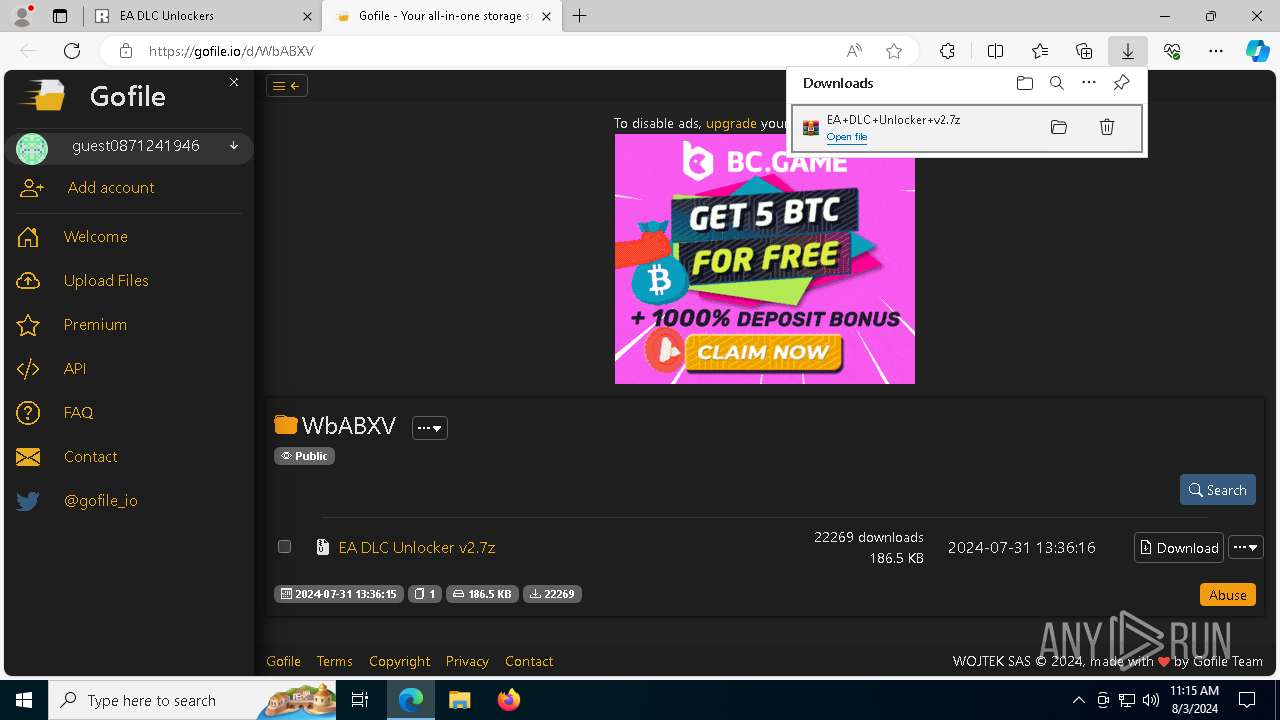Open Welcome page in sidebar
Image resolution: width=1280 pixels, height=720 pixels.
[96, 237]
